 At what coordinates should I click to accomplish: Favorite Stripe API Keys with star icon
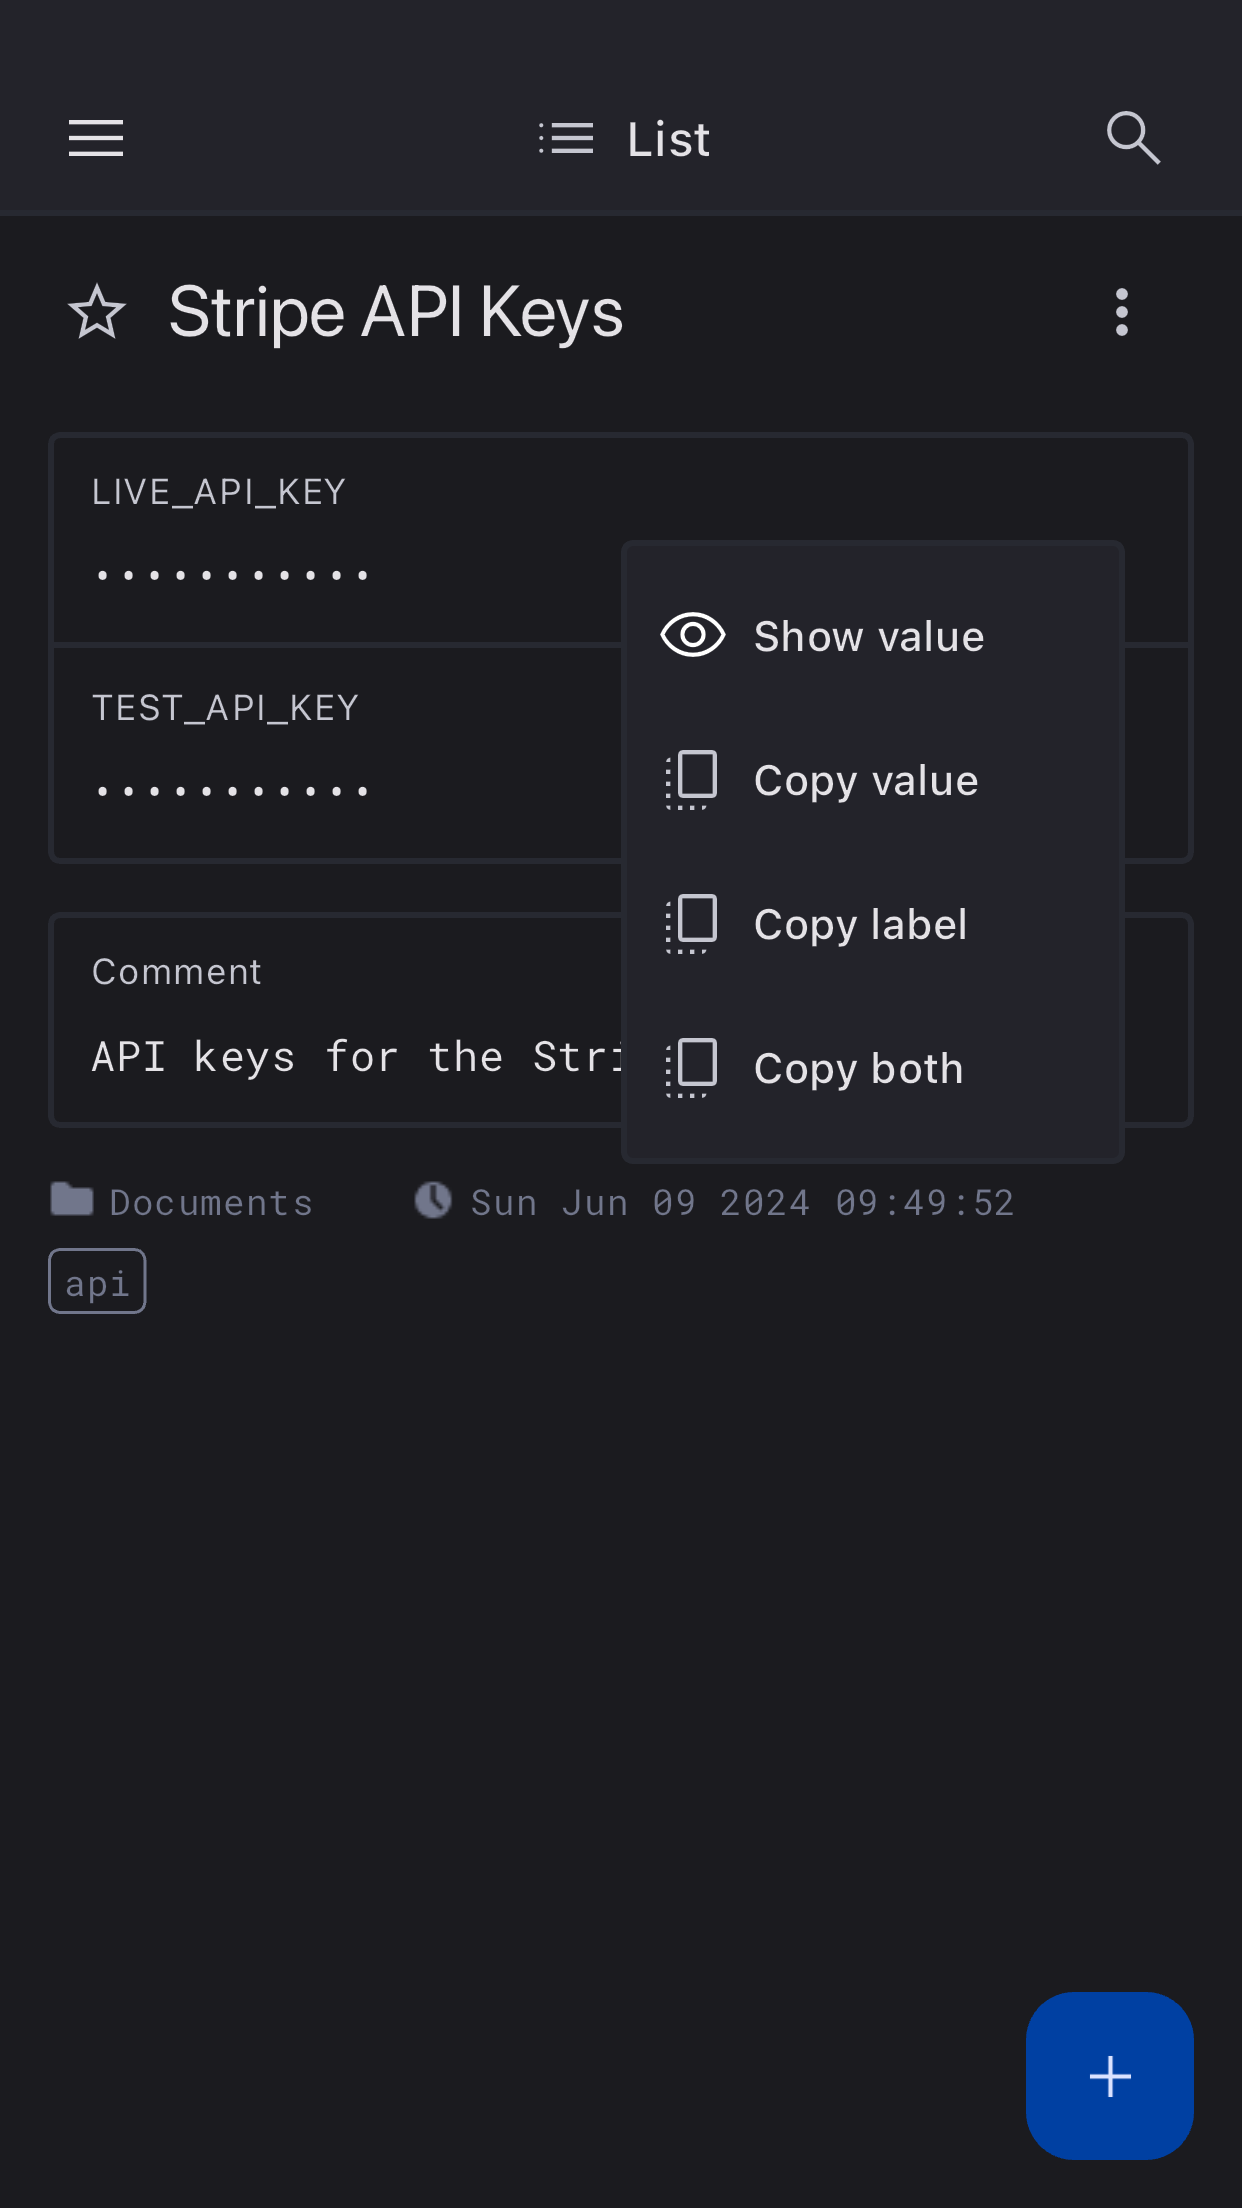click(x=97, y=312)
